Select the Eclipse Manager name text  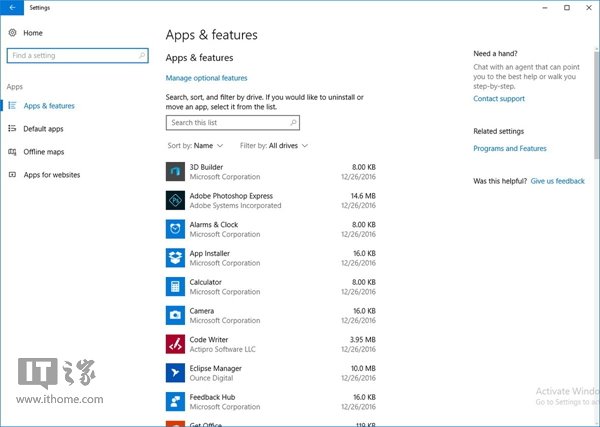215,368
